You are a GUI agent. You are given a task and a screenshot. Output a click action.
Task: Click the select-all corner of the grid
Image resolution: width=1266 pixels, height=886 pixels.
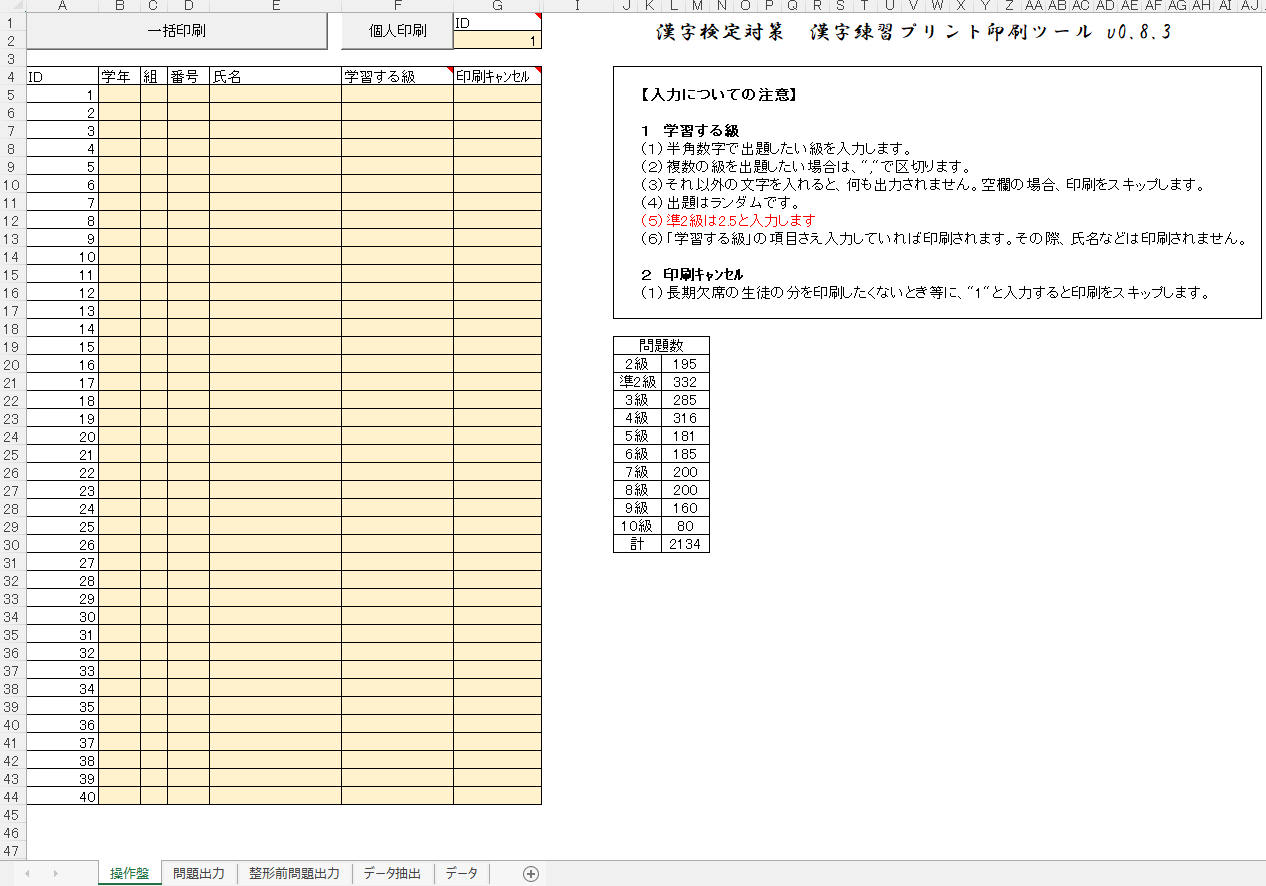(x=12, y=6)
